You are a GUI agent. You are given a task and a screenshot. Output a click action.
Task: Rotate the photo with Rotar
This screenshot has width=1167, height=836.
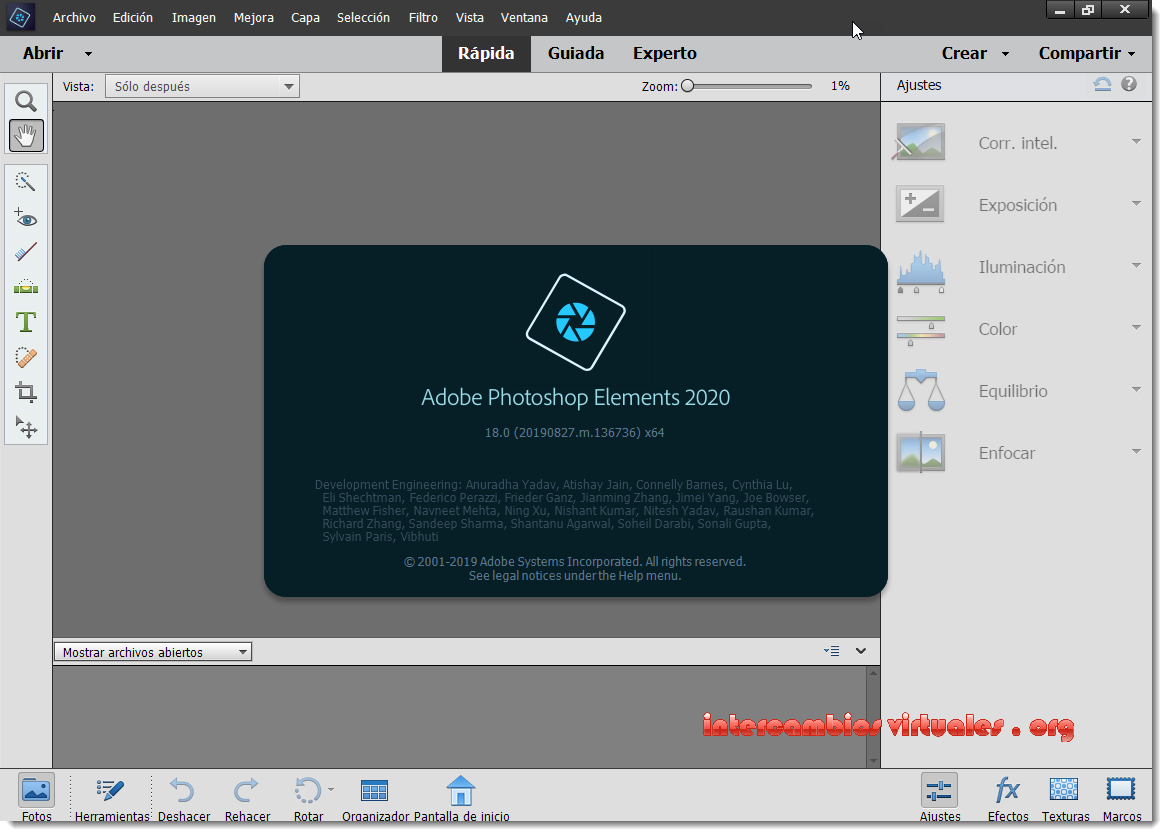[x=308, y=797]
